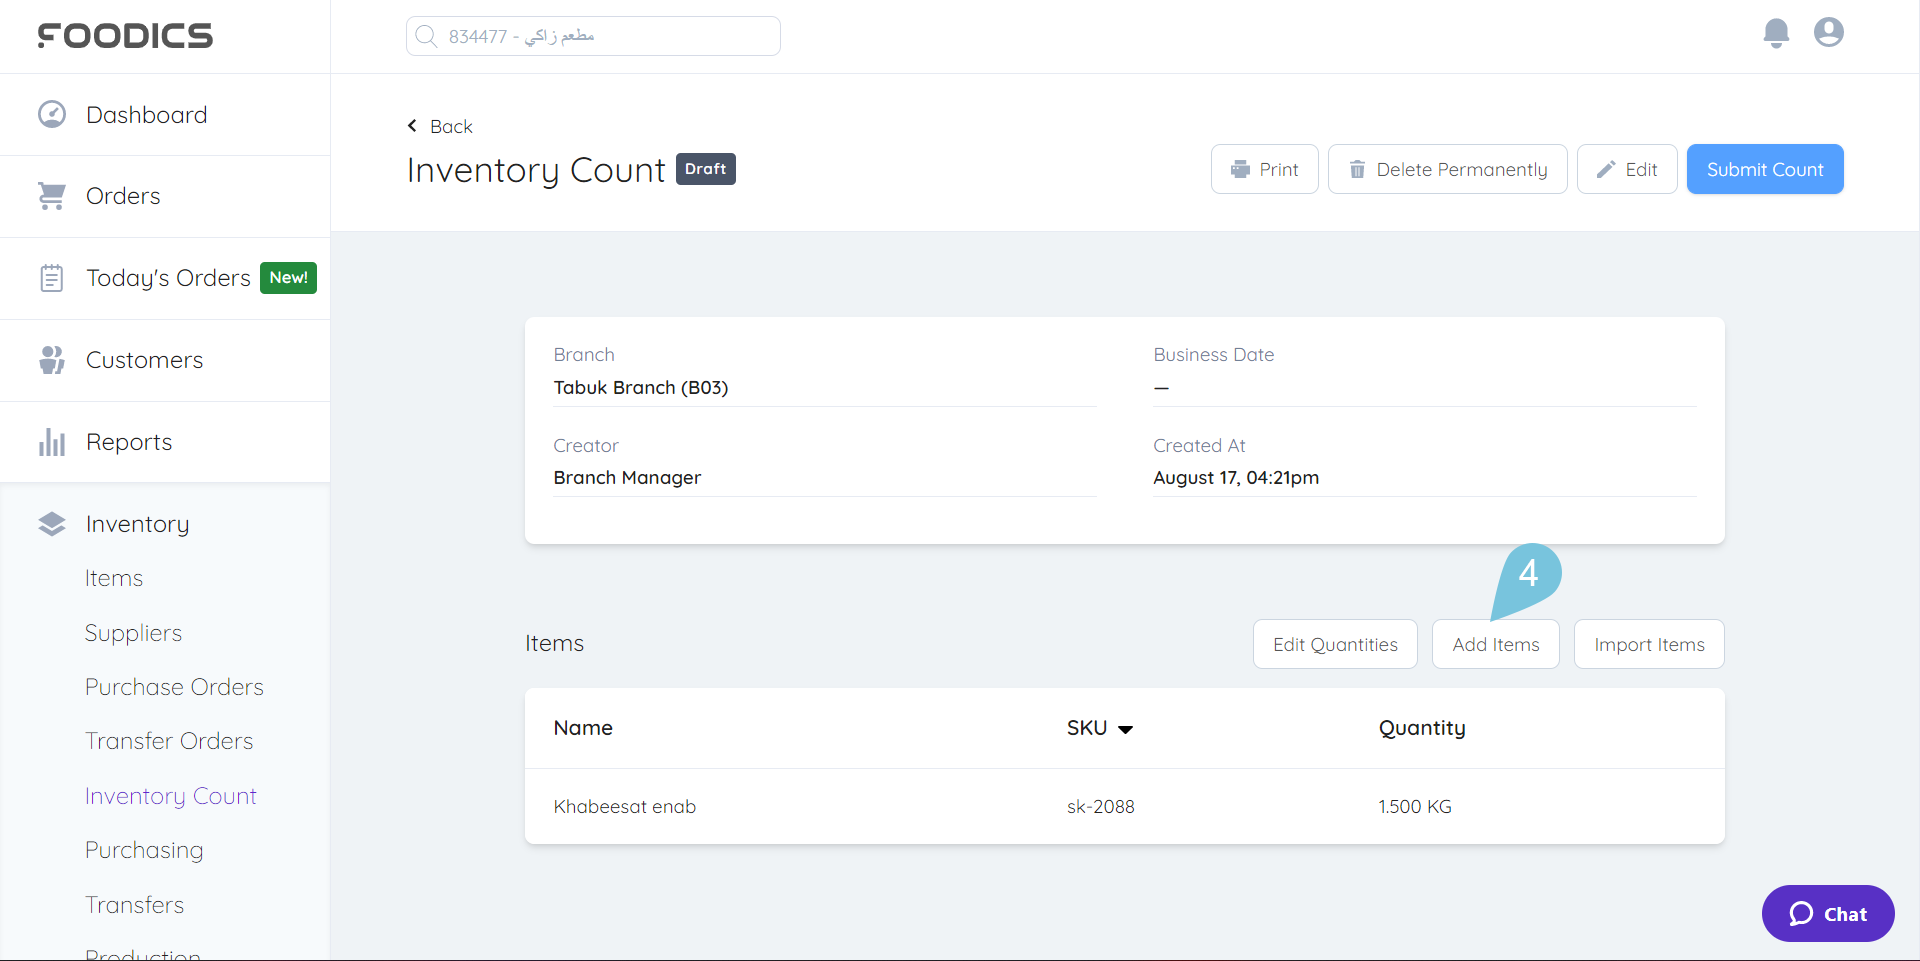Click the Inventory Count page title
Image resolution: width=1920 pixels, height=961 pixels.
click(x=536, y=170)
